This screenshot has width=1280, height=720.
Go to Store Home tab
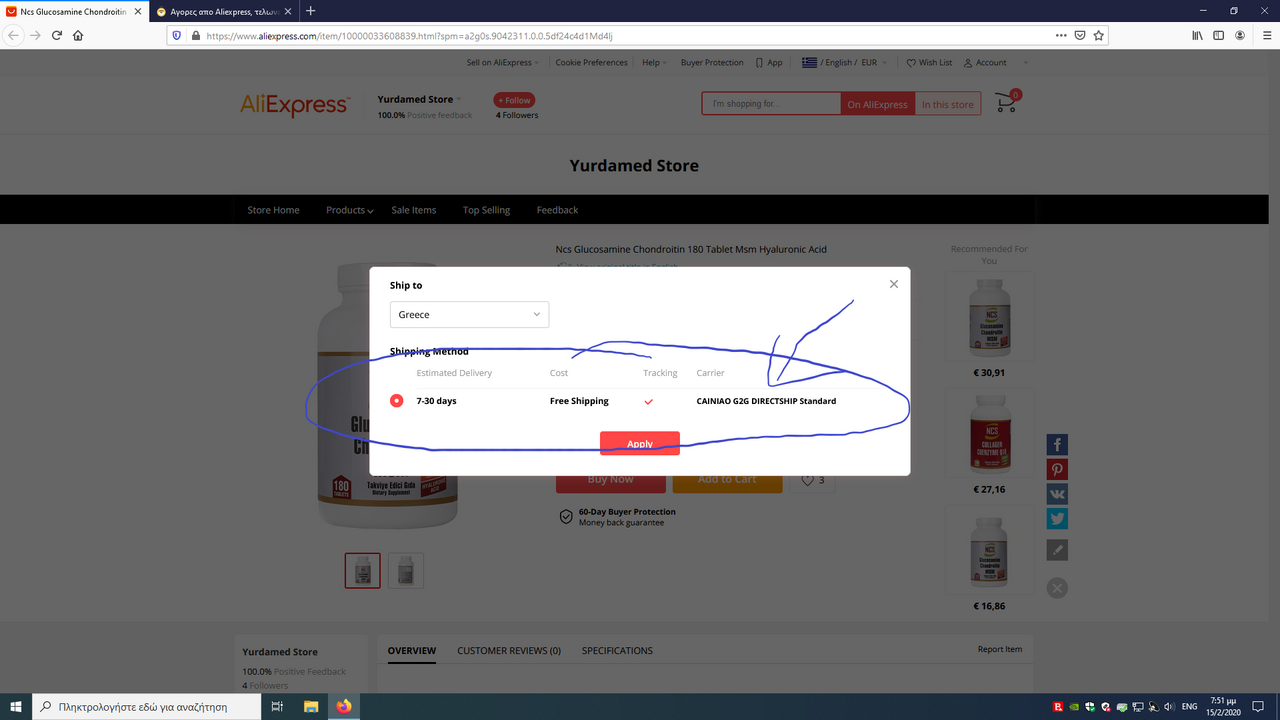pyautogui.click(x=273, y=210)
